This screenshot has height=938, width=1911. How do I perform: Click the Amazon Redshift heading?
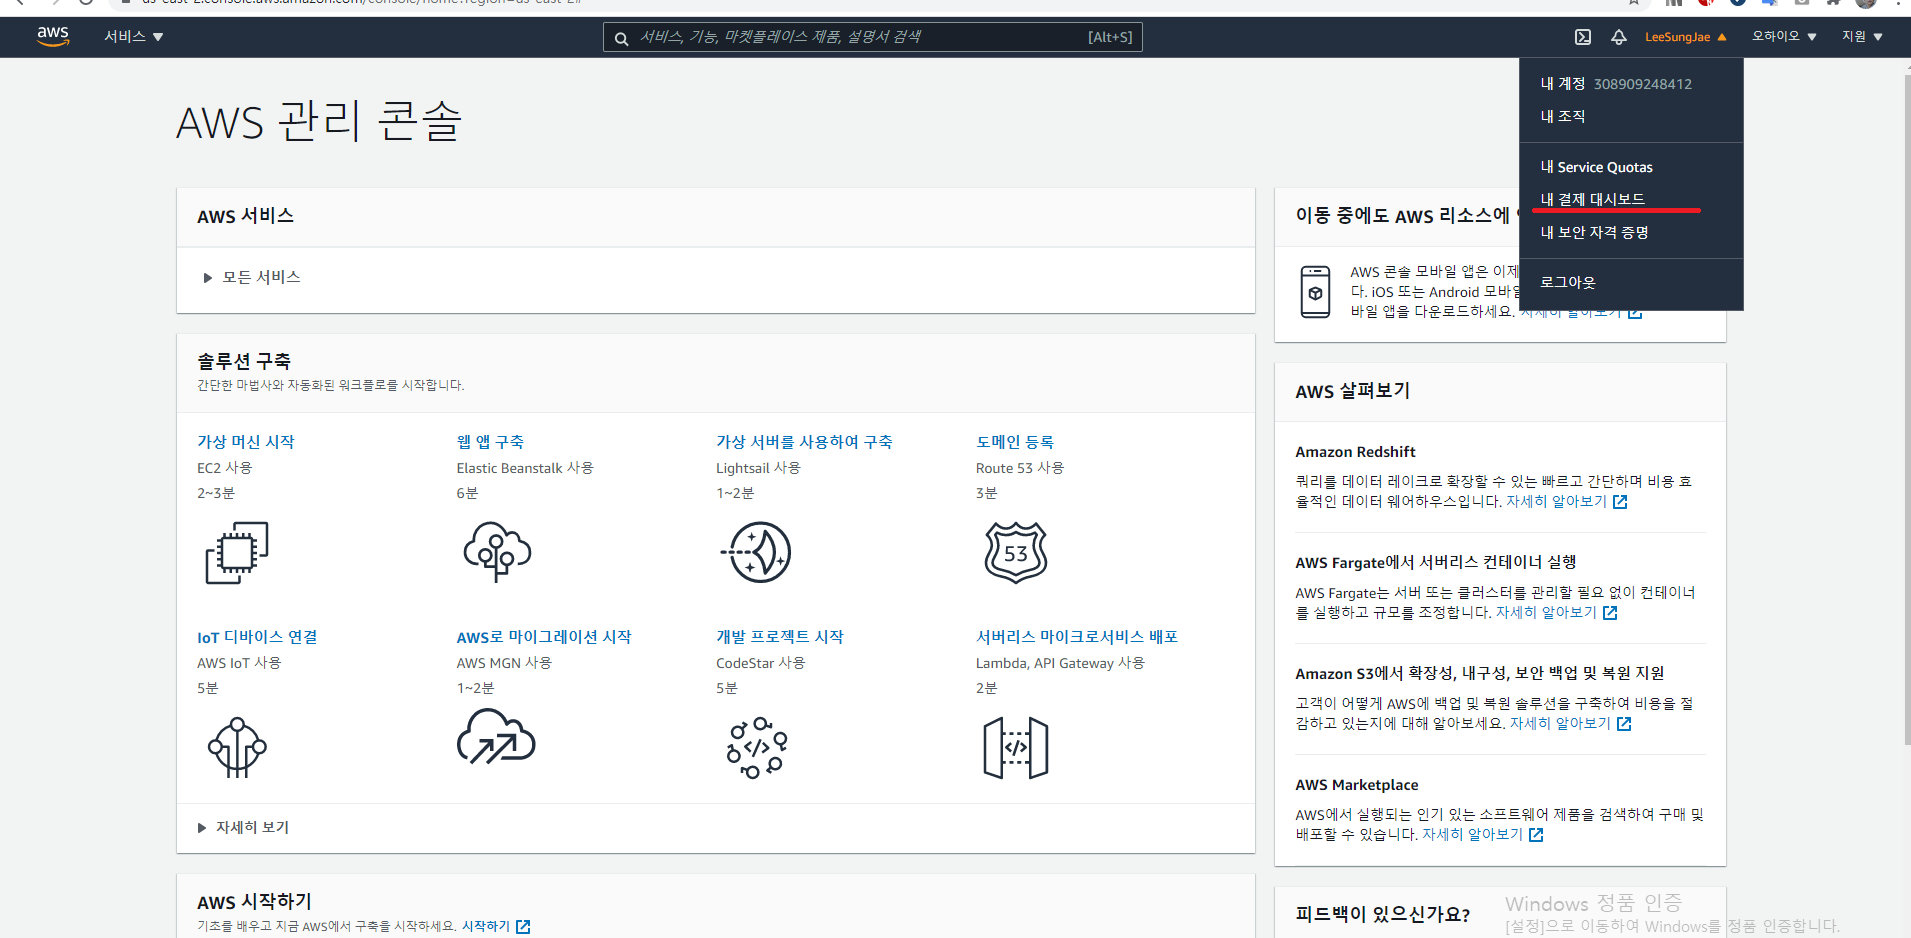coord(1355,452)
